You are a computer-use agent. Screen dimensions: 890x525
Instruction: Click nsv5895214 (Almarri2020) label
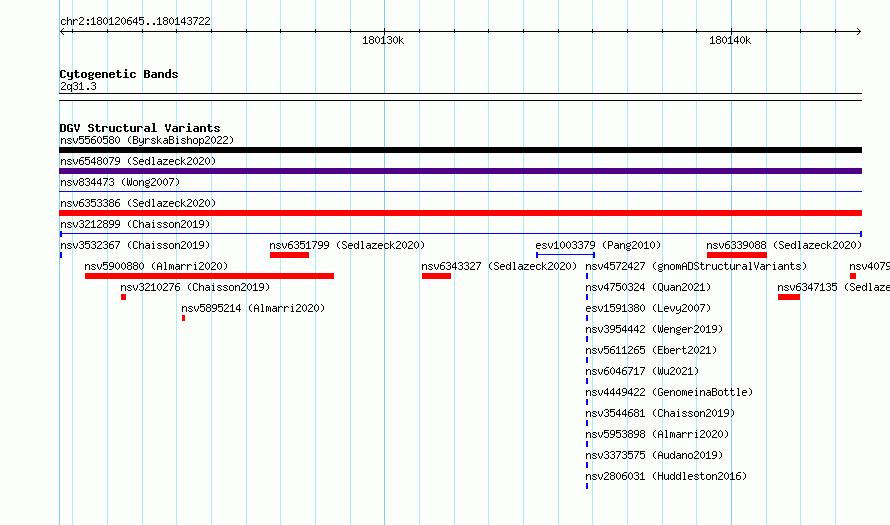pos(253,308)
